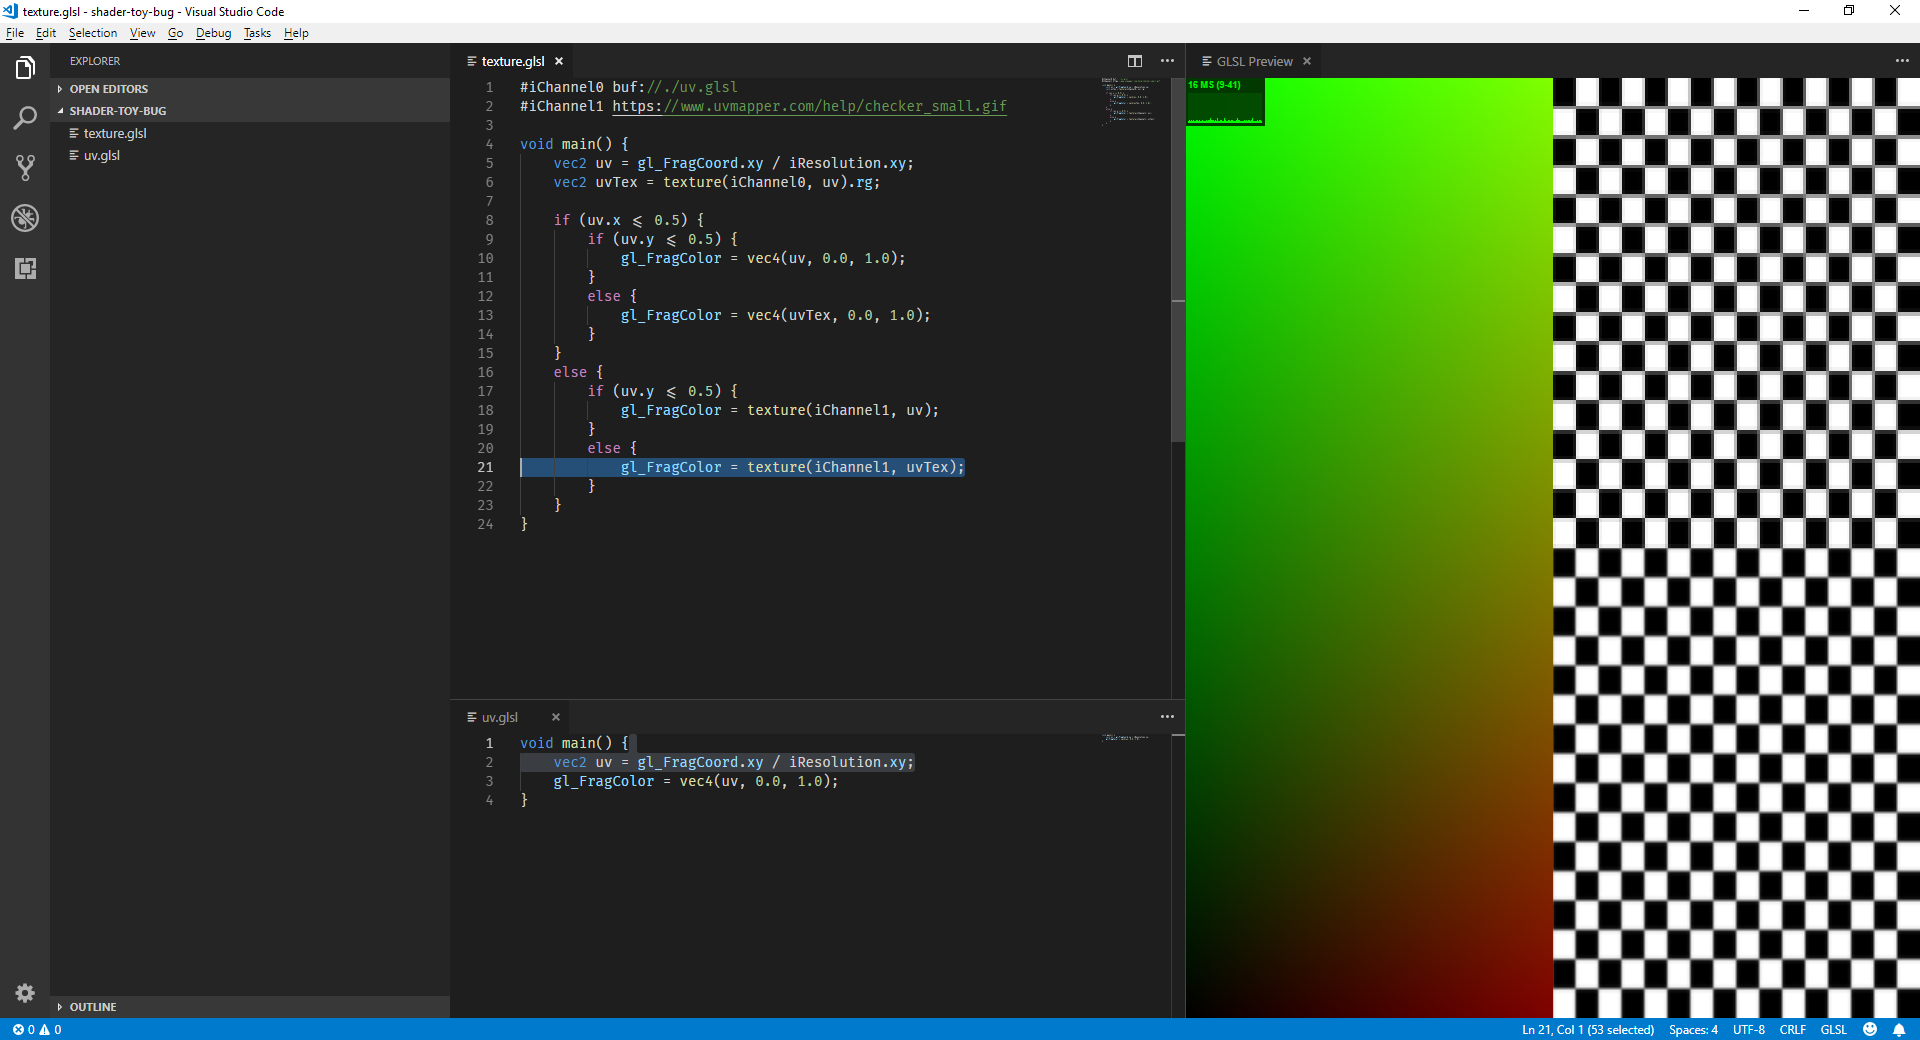Click the checkerboard area of the GLSL preview
Viewport: 1920px width, 1040px height.
click(x=1736, y=548)
